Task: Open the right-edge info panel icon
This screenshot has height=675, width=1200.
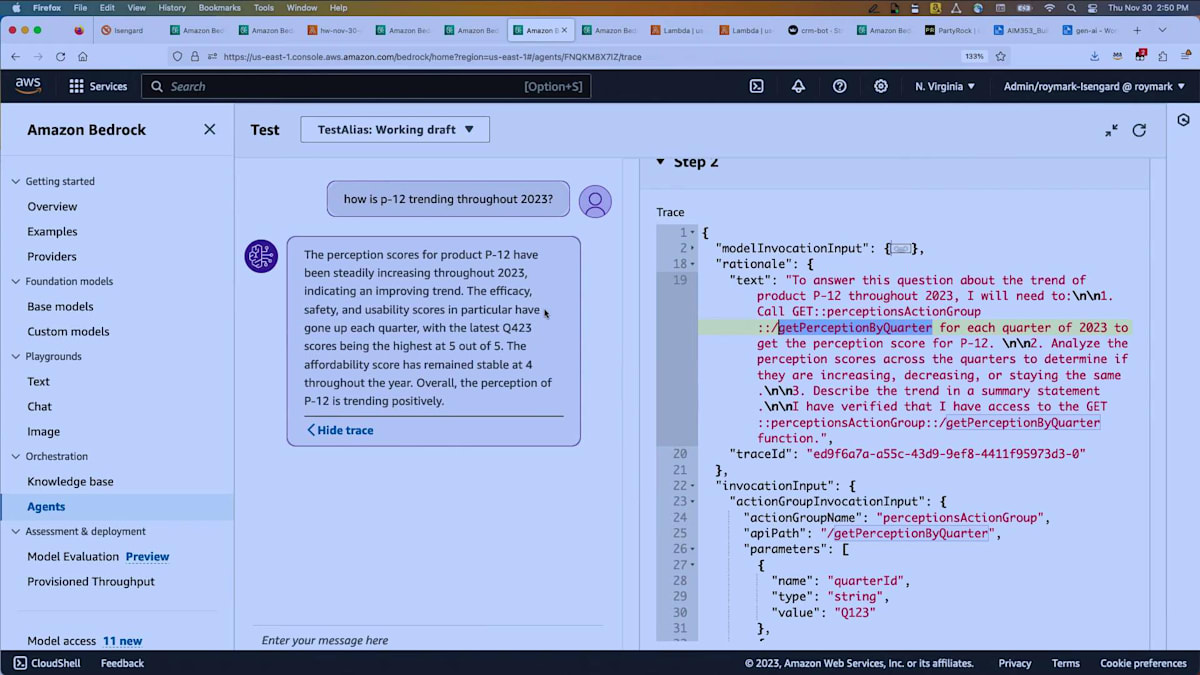Action: click(x=1183, y=119)
